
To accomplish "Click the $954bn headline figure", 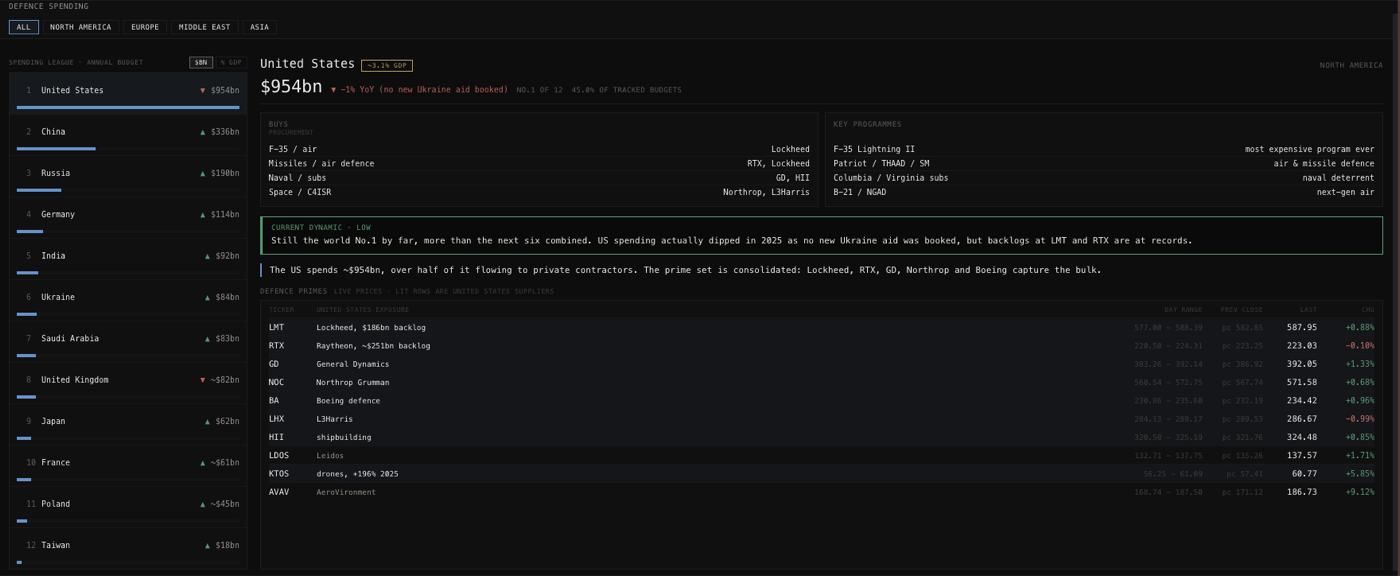I will click(291, 87).
